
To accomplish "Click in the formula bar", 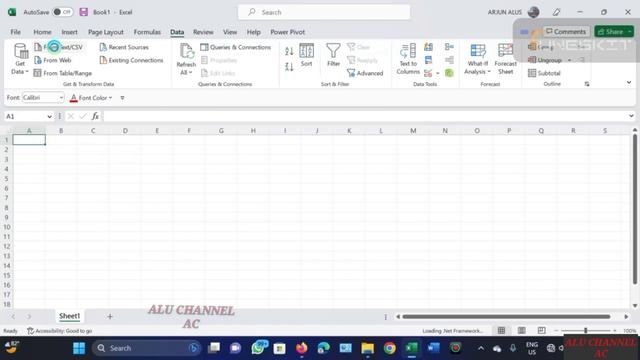I will [365, 116].
